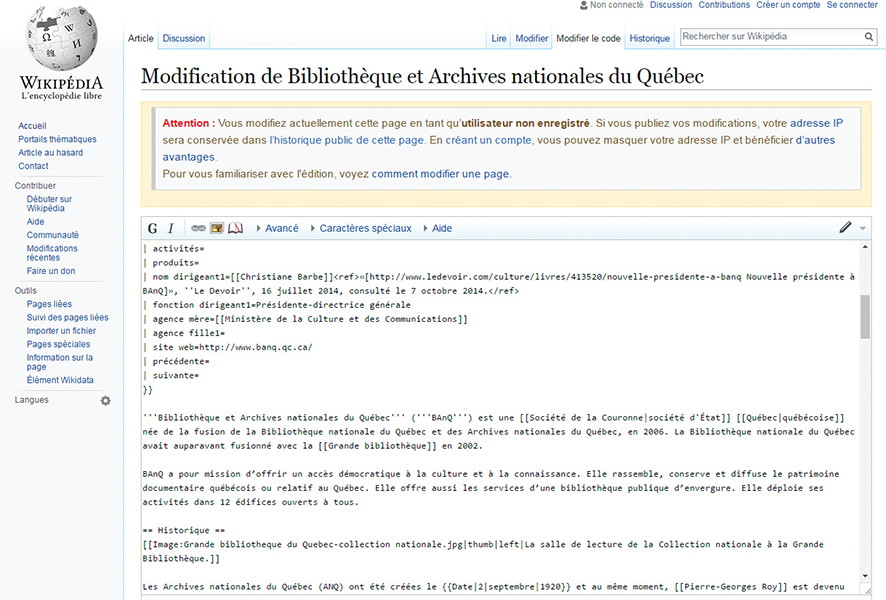Open the Historique tab
Screen dimensions: 886x600
[x=650, y=38]
